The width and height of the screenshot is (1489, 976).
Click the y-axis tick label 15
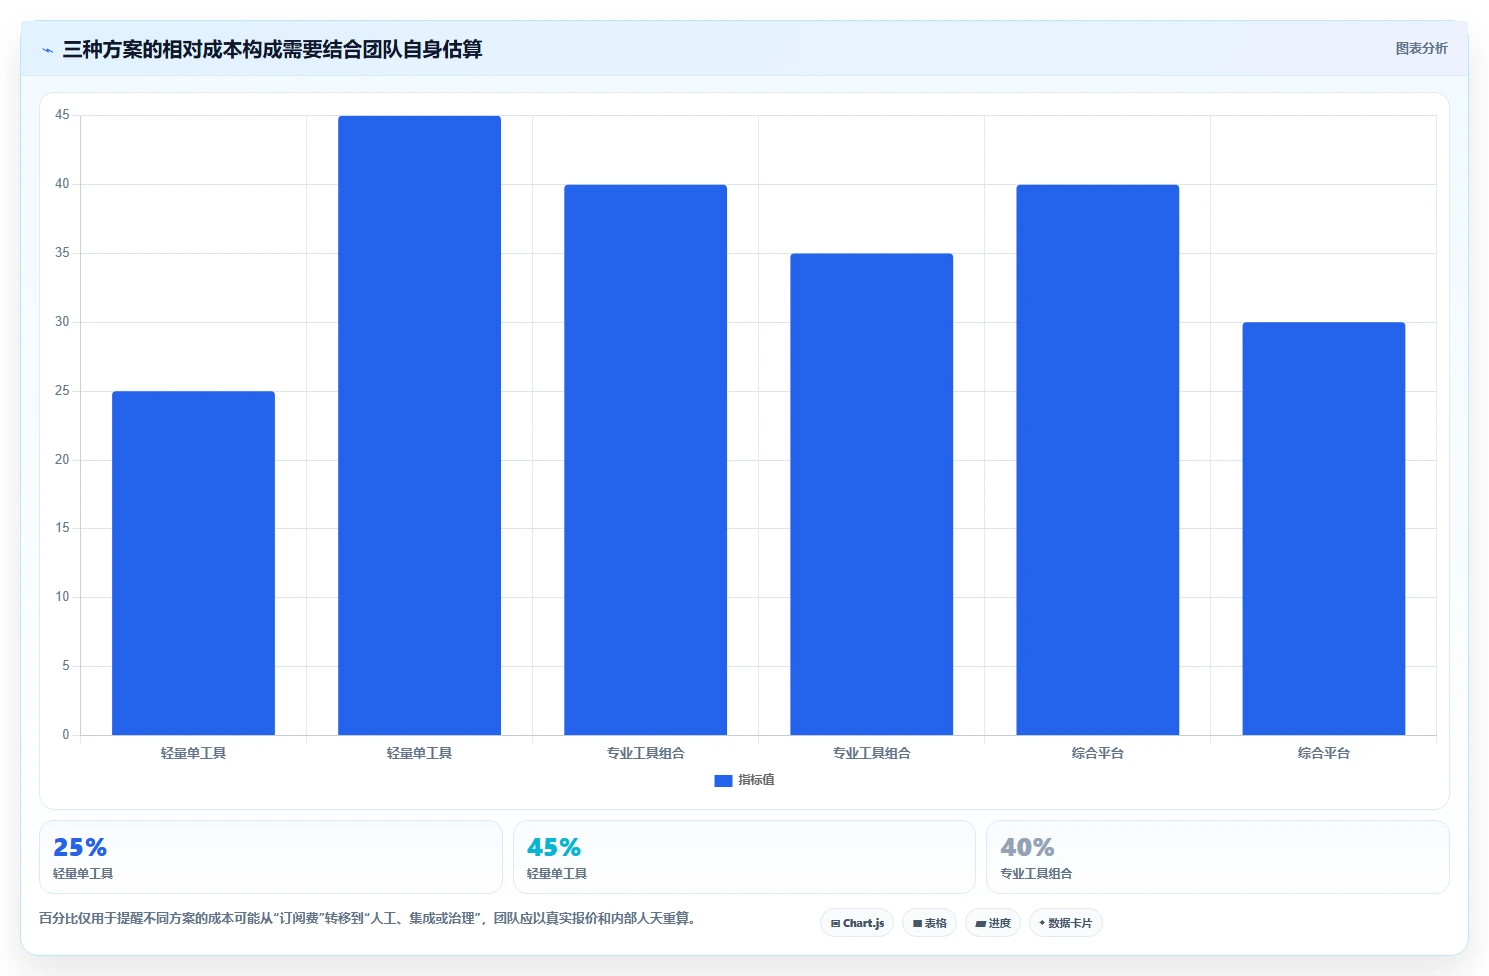(x=62, y=528)
